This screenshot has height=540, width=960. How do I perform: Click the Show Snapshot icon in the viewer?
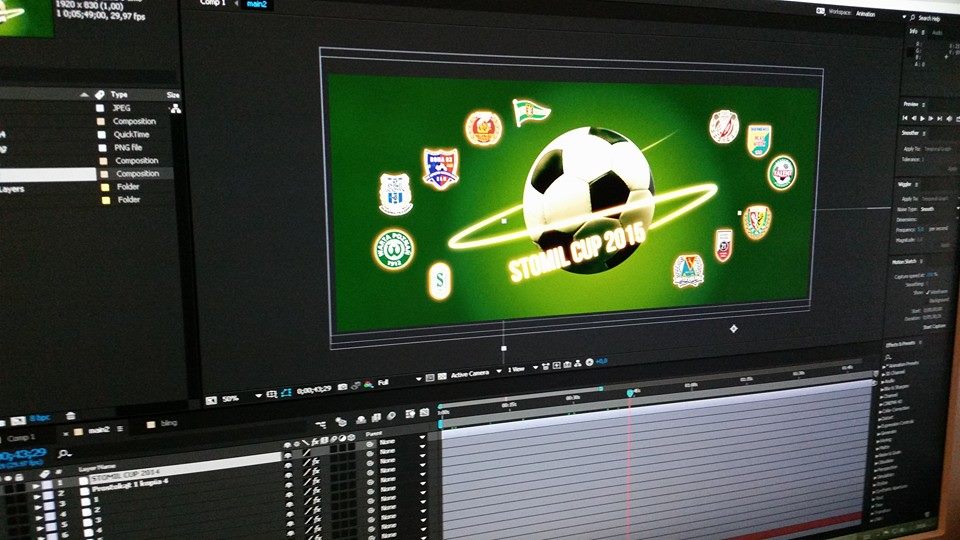[x=356, y=385]
